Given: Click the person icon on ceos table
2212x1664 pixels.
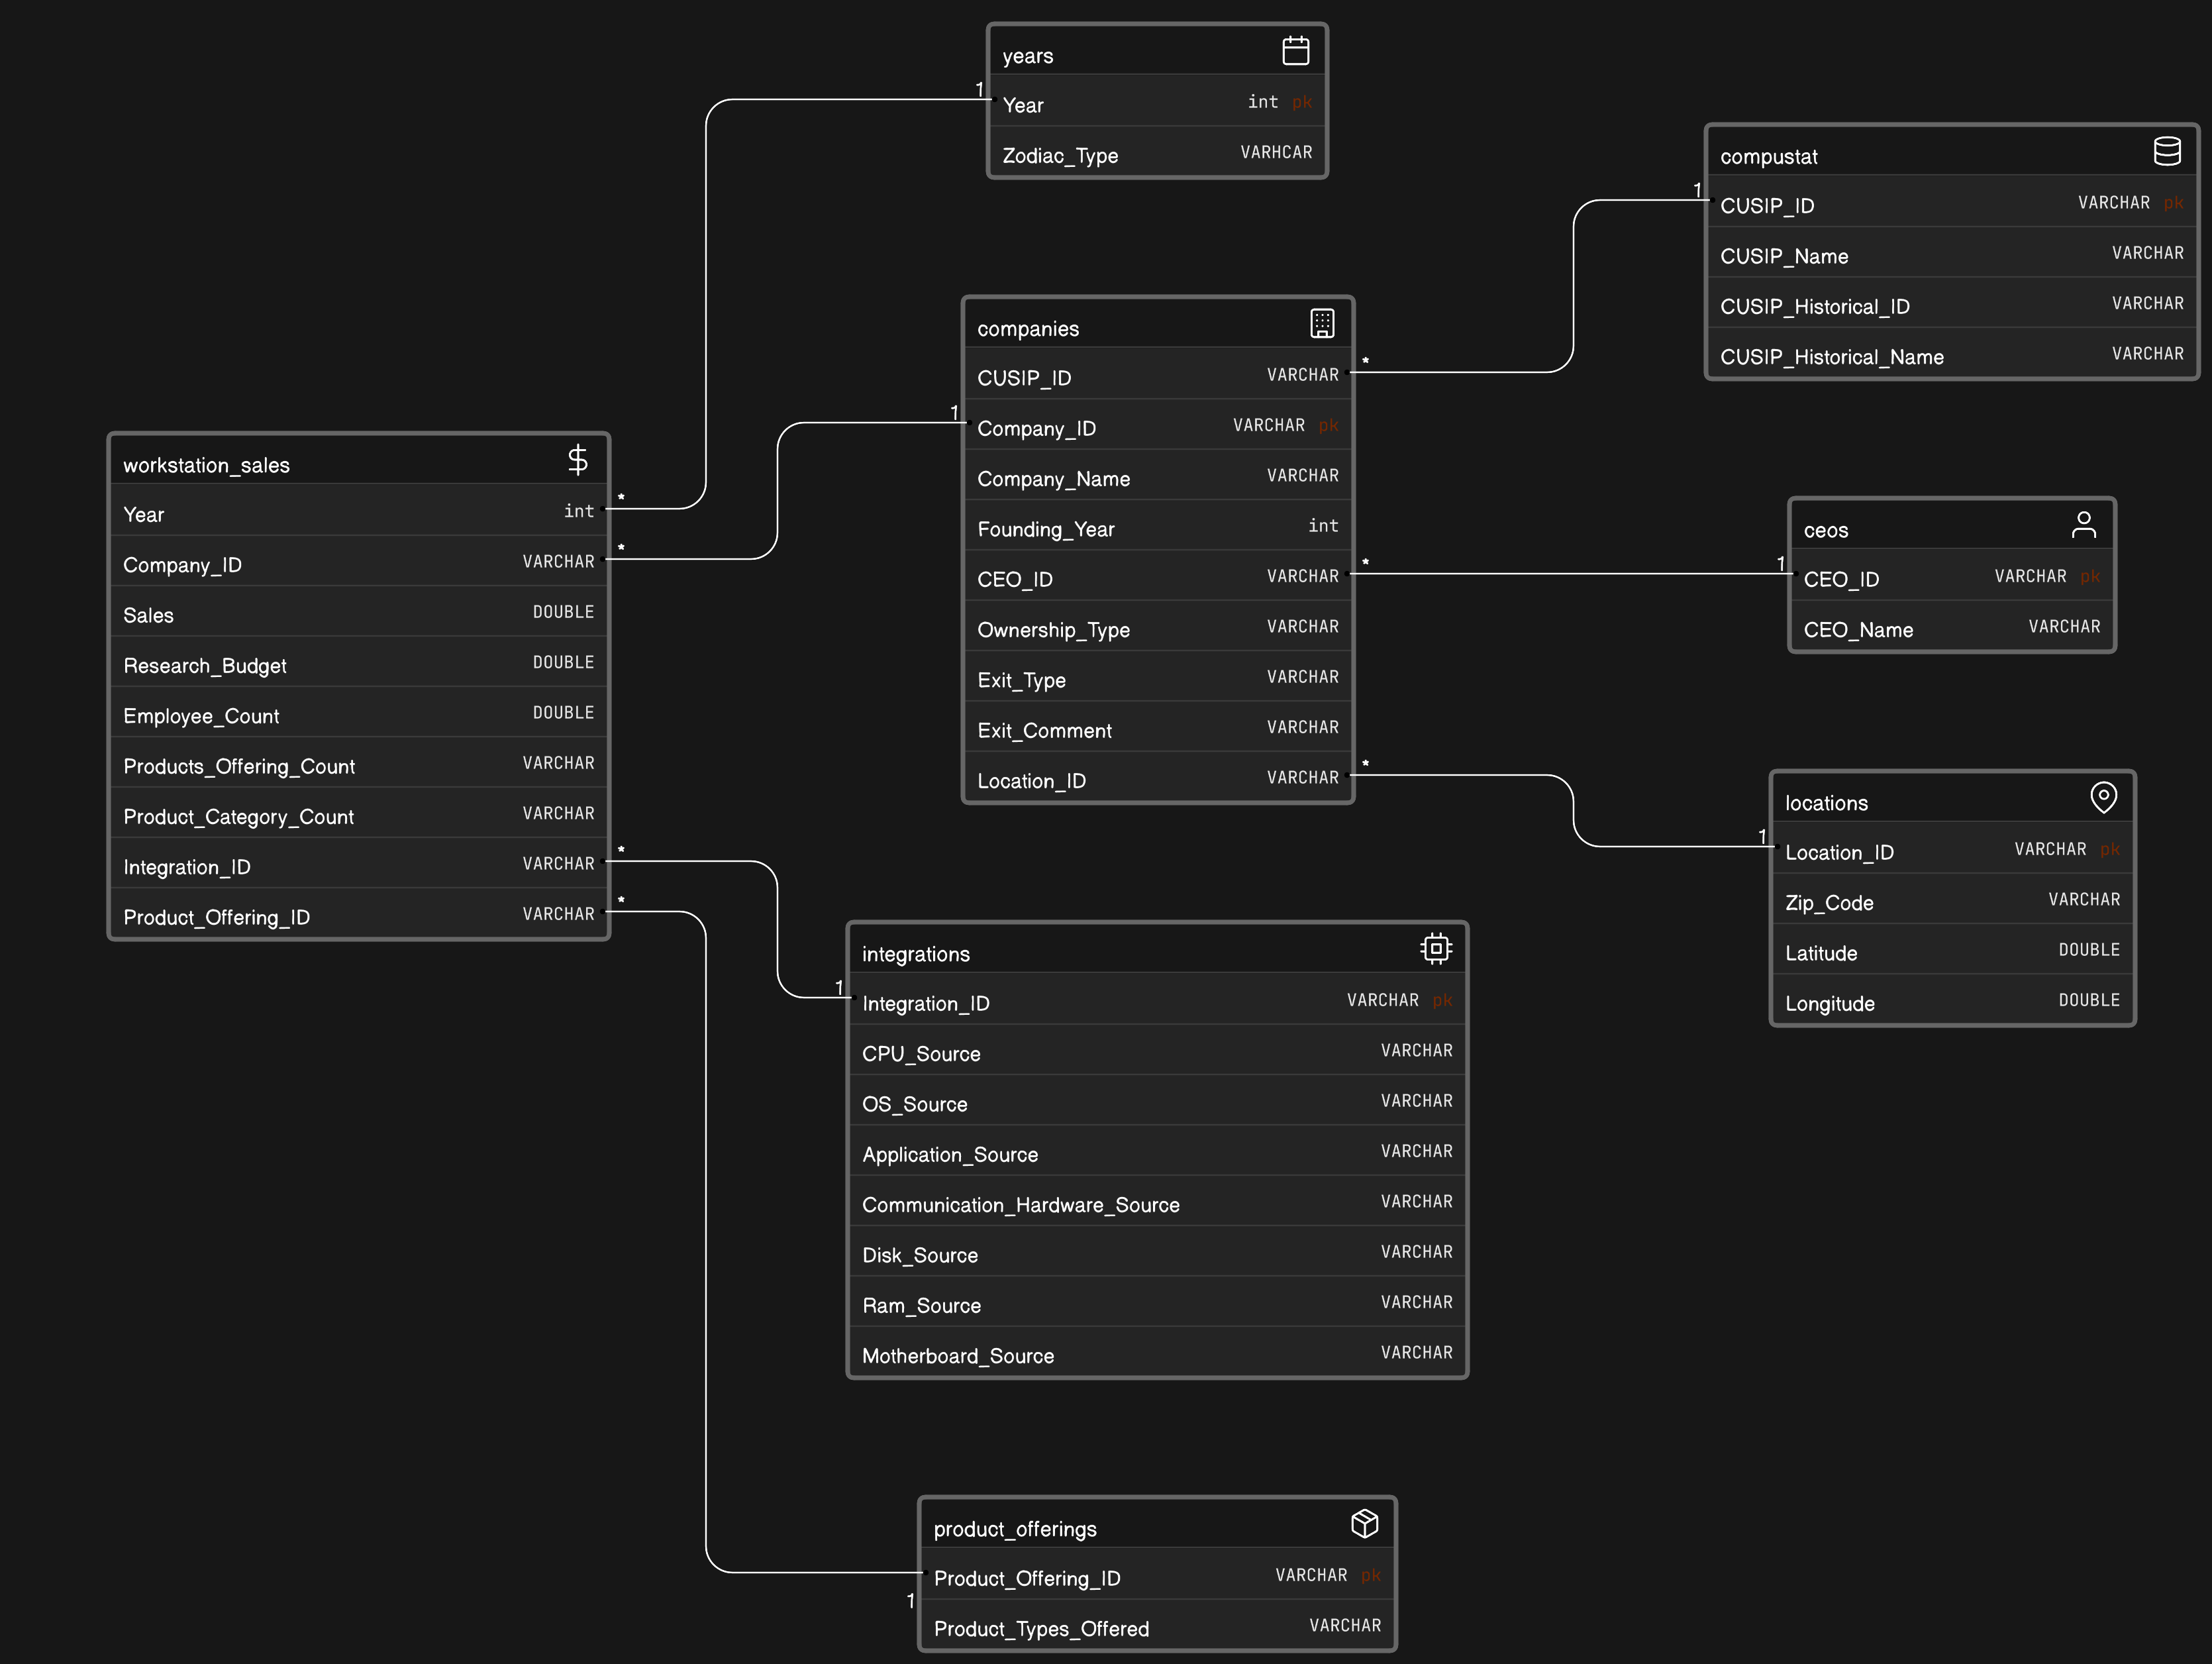Looking at the screenshot, I should 2083,524.
